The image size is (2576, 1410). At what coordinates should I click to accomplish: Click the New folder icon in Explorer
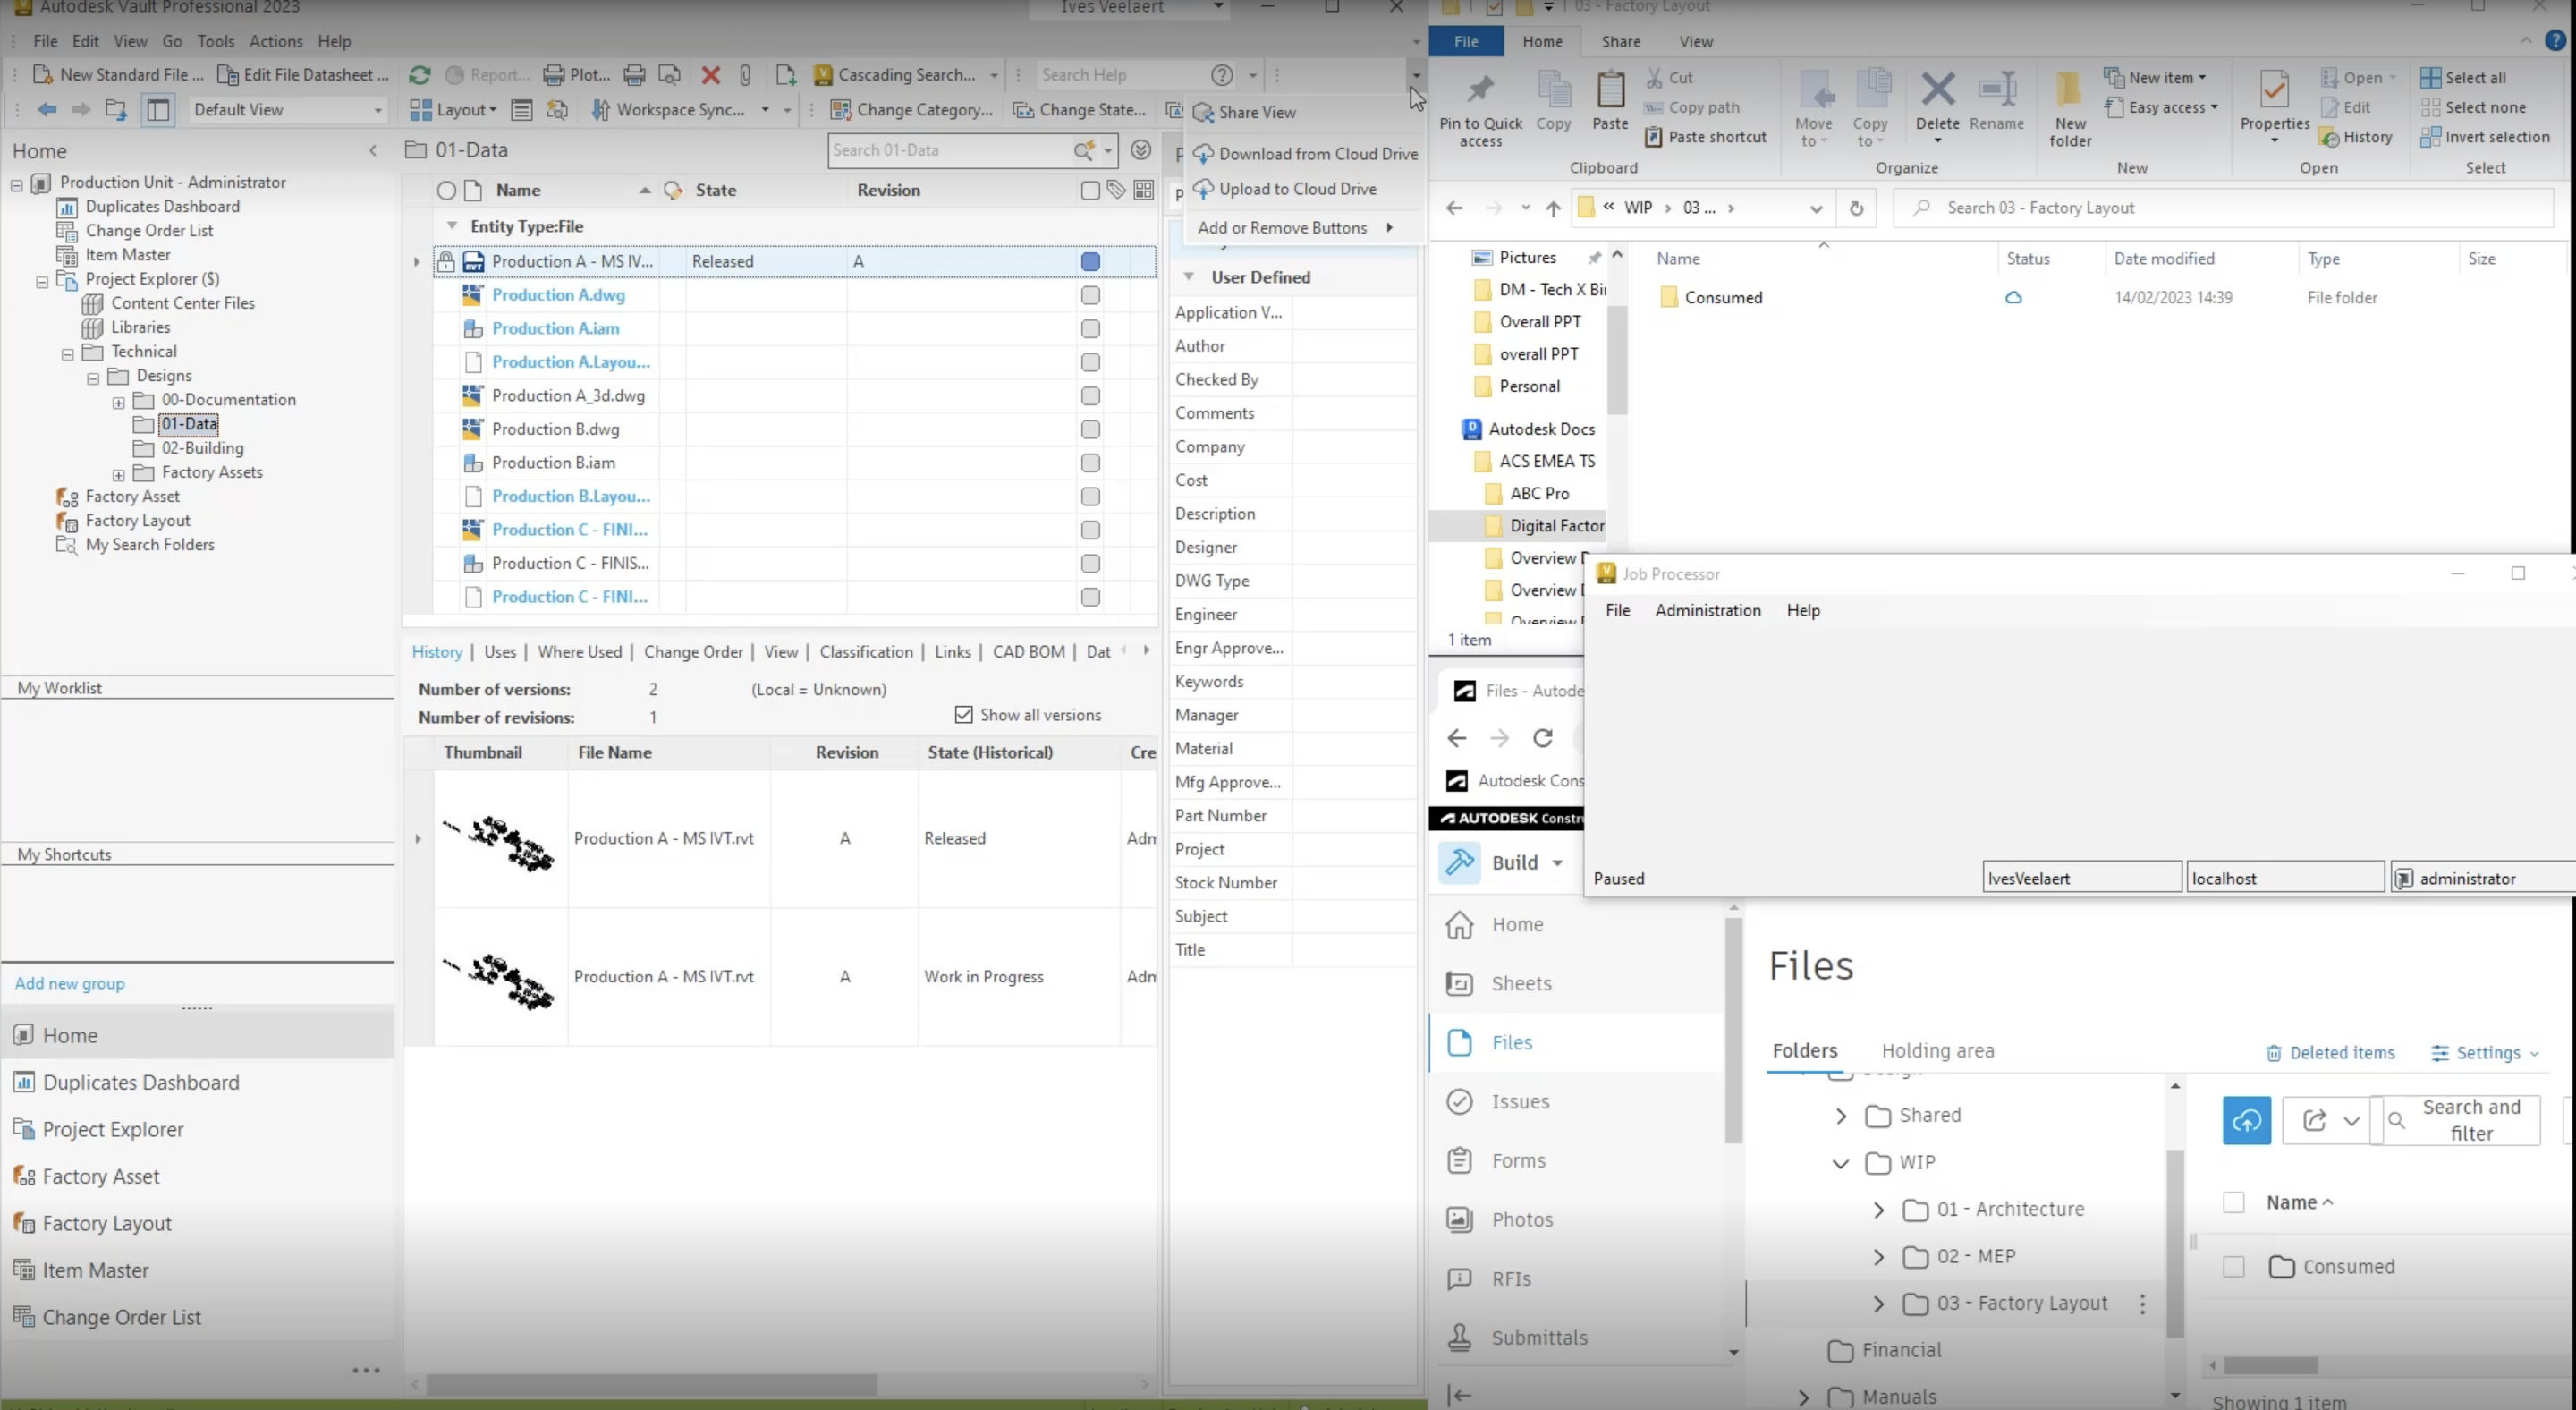[2070, 105]
